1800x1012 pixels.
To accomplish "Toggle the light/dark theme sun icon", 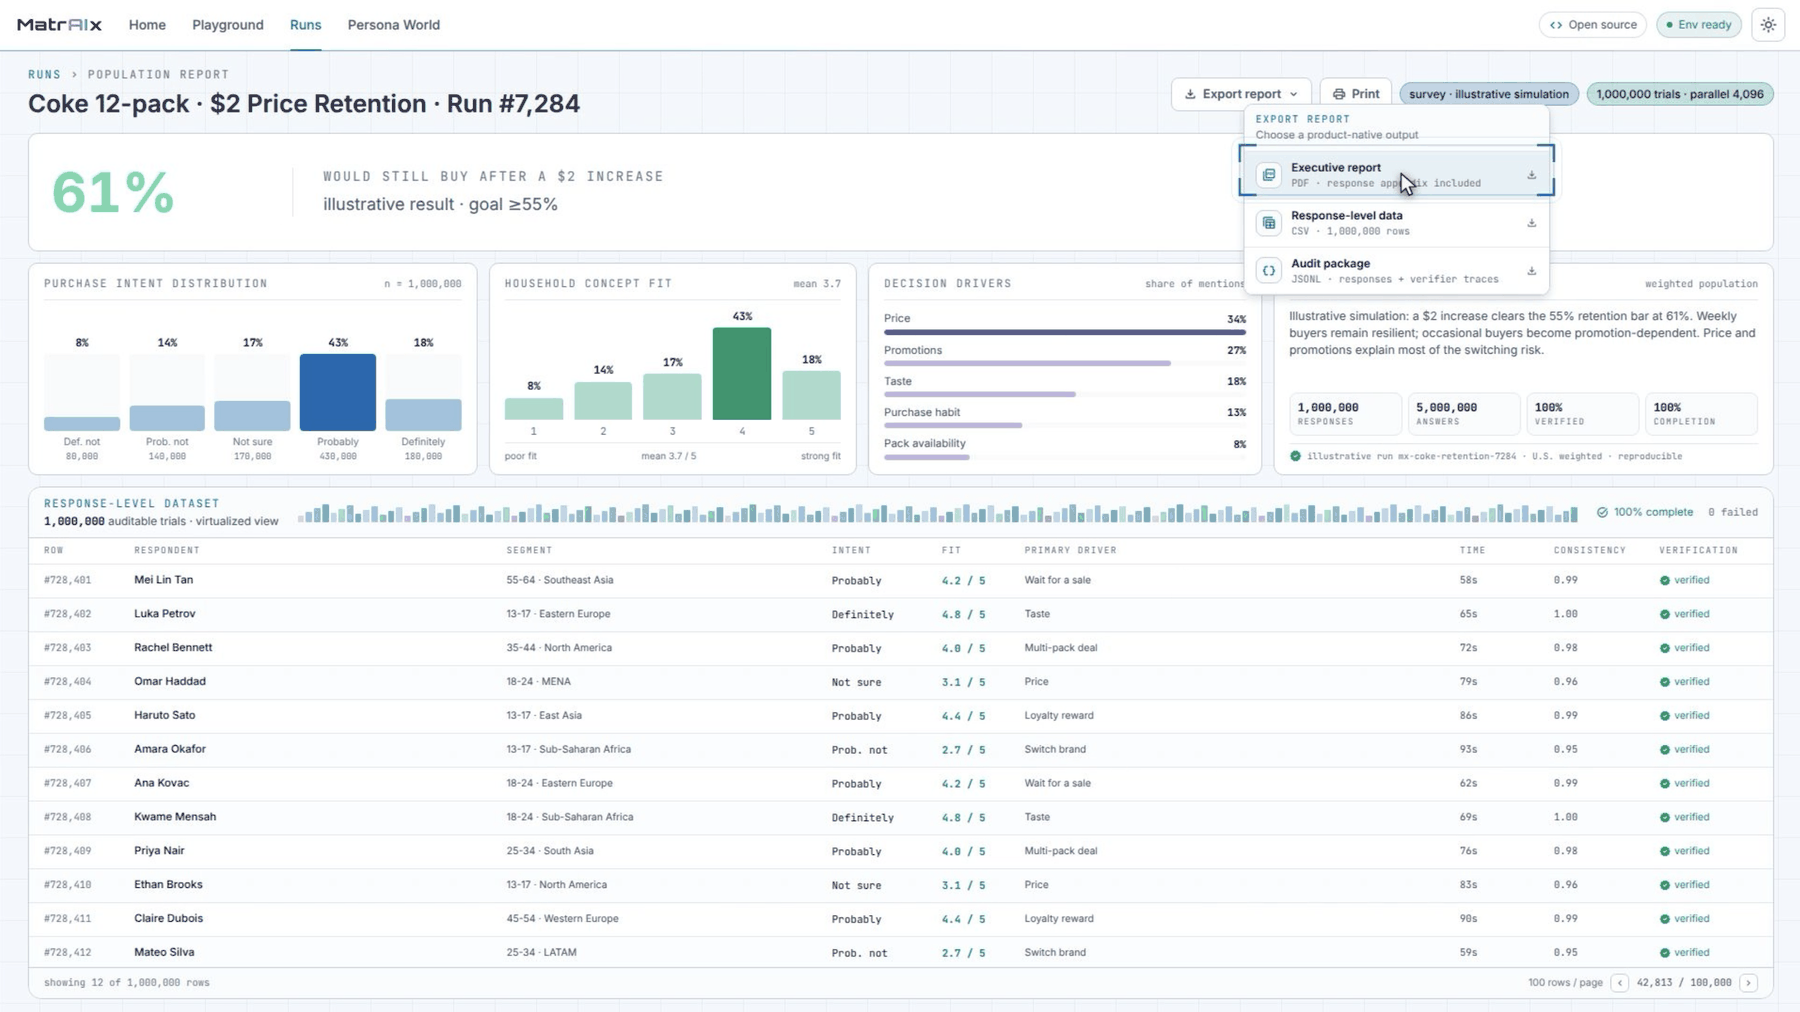I will tap(1768, 25).
